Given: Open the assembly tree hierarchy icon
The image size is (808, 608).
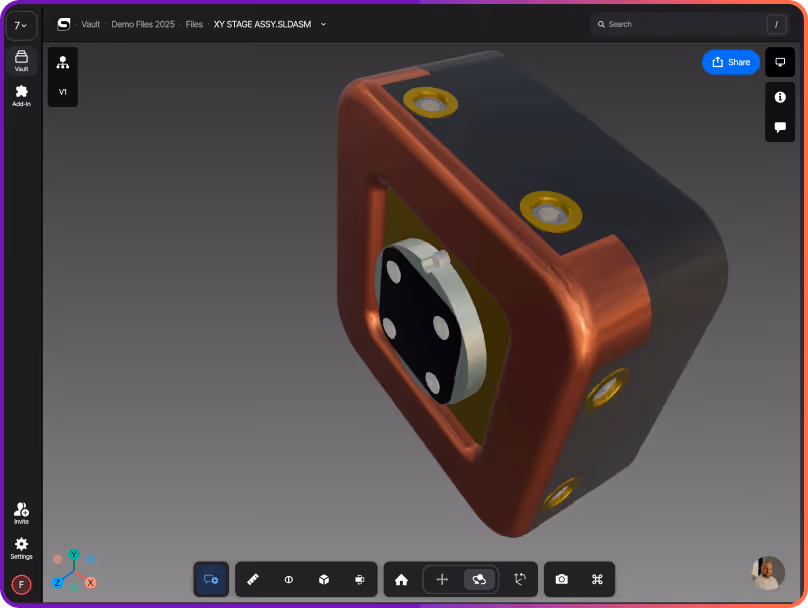Looking at the screenshot, I should click(x=63, y=63).
